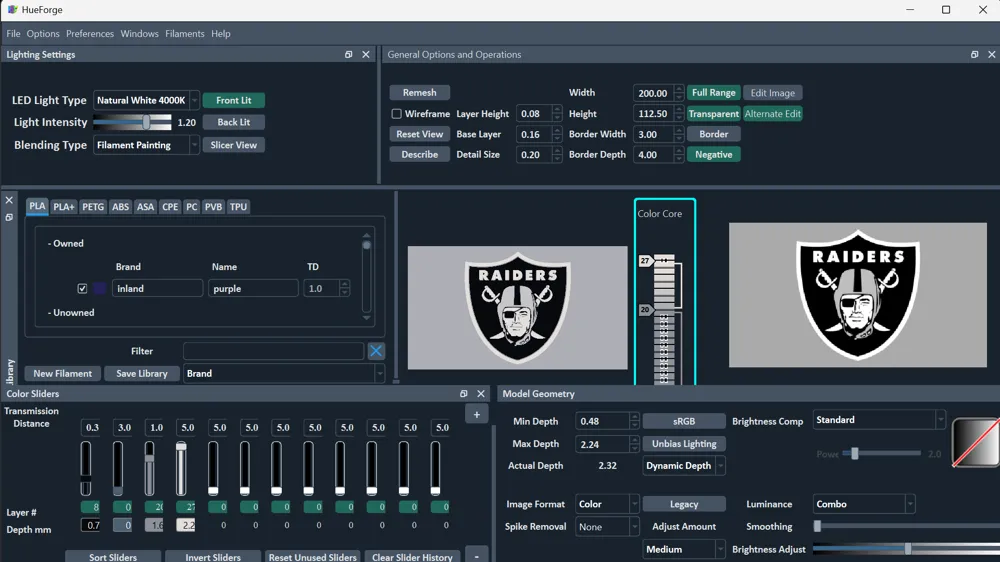The image size is (1000, 562).
Task: Add a color slider with plus button
Action: click(476, 415)
